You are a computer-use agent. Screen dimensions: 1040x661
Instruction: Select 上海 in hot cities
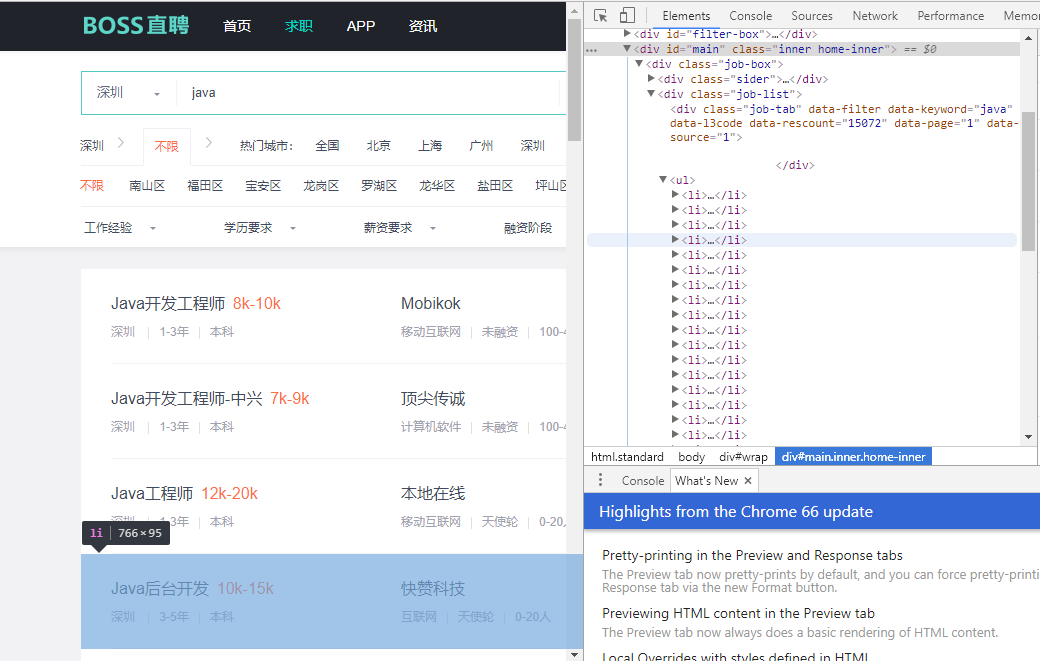430,145
